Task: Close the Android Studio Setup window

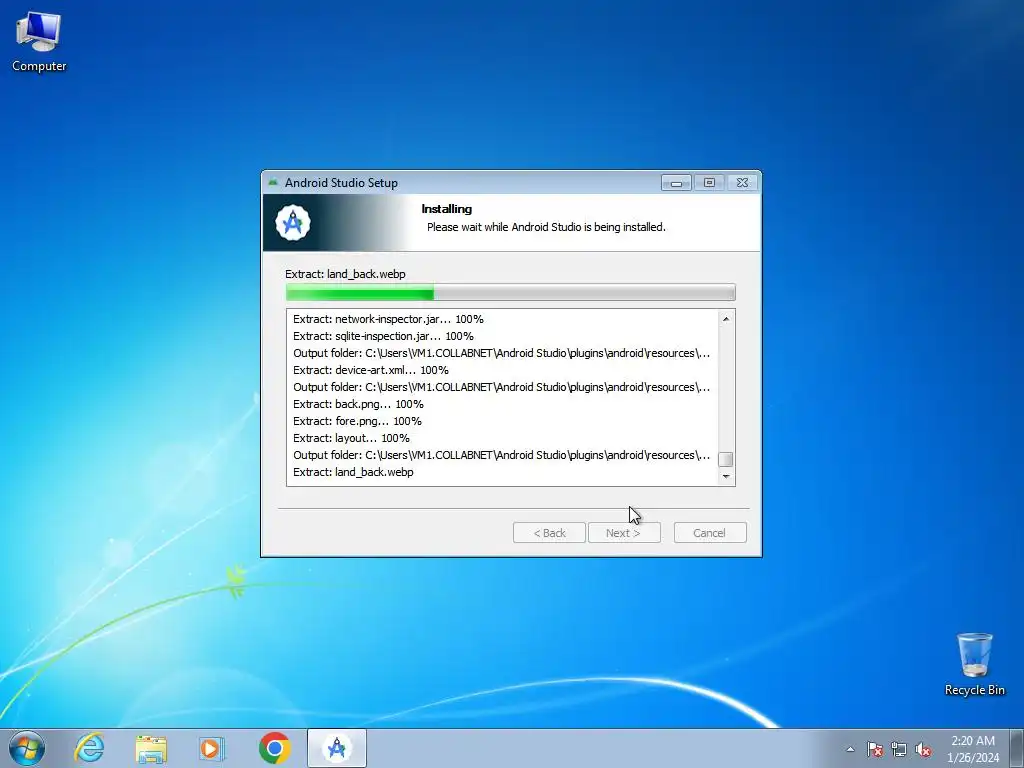Action: (743, 183)
